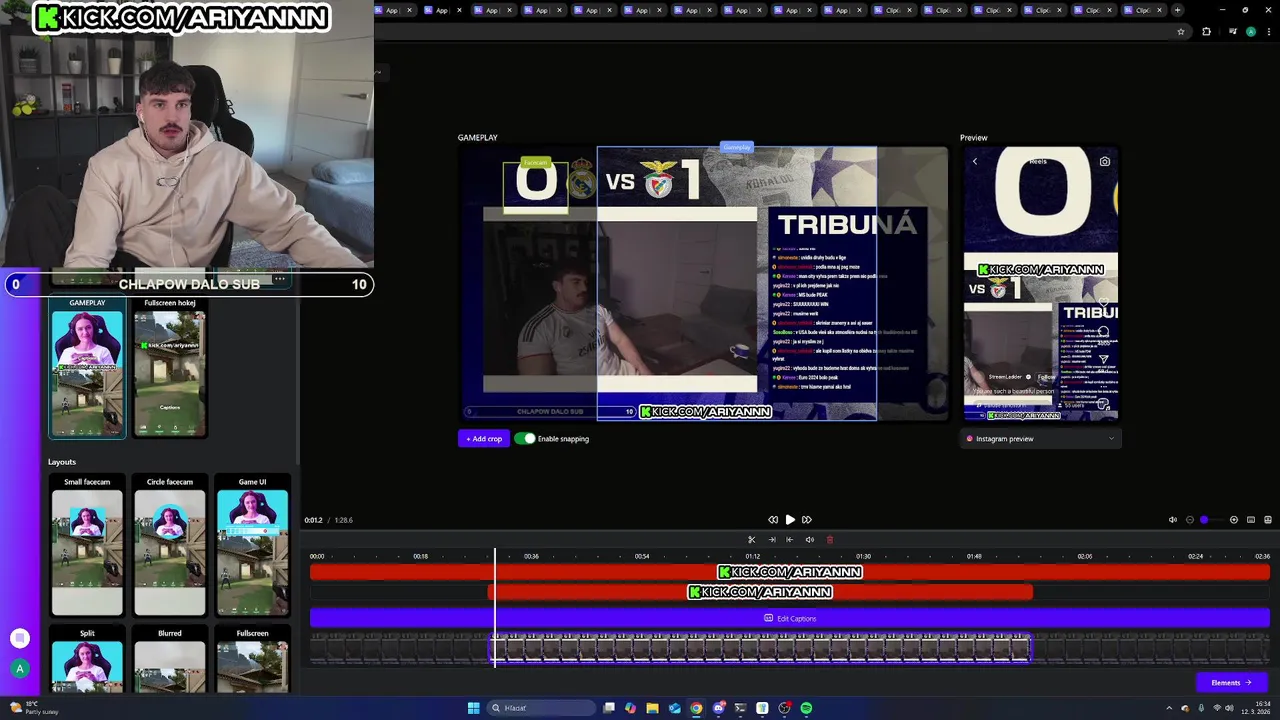Viewport: 1280px width, 720px height.
Task: Select the Circle facecam layout
Action: pos(170,546)
